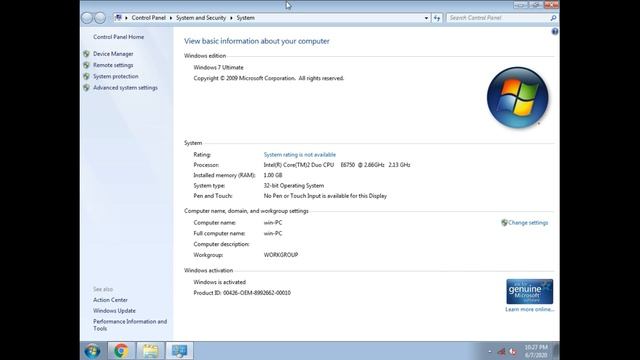This screenshot has height=360, width=640.
Task: Click the Help question mark icon
Action: pos(555,31)
